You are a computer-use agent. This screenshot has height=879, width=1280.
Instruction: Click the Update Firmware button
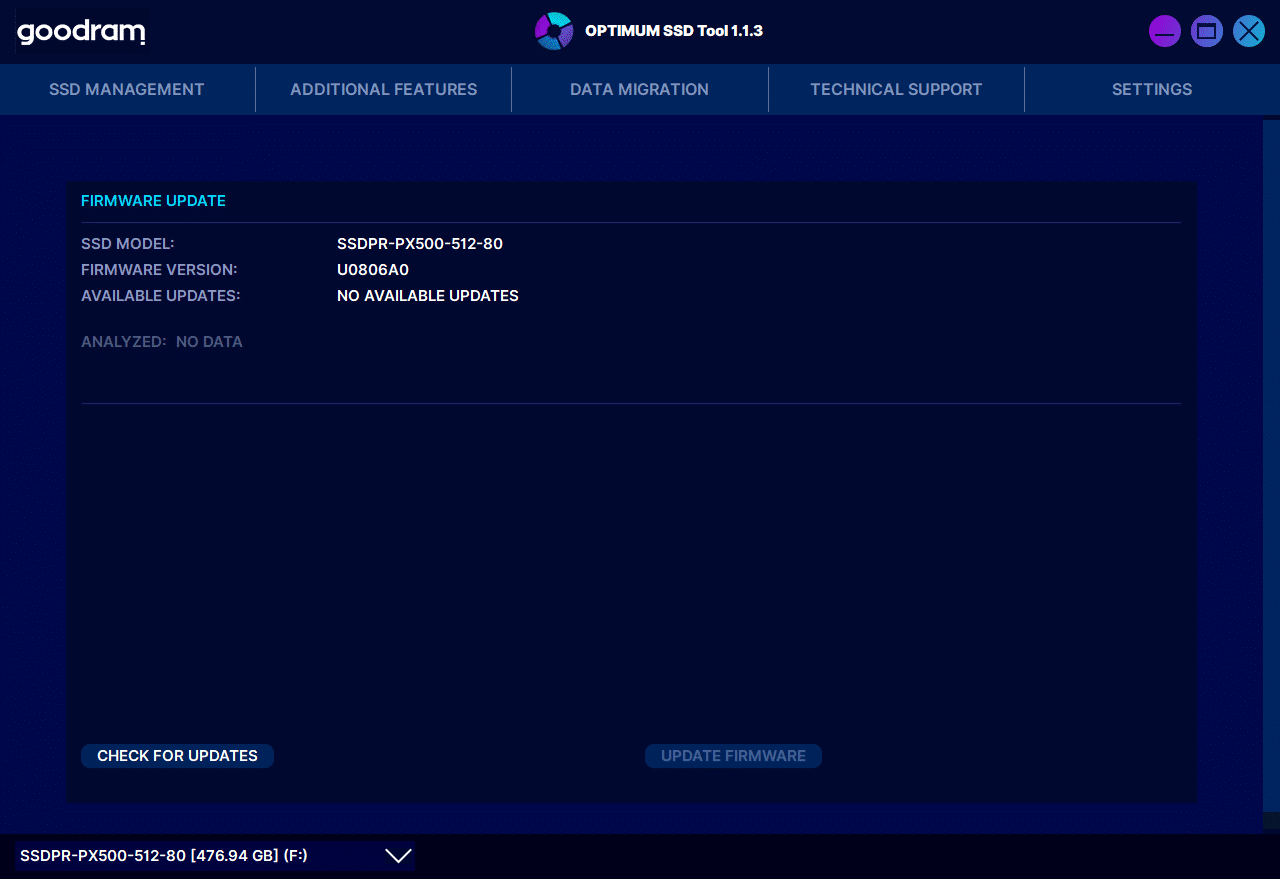pos(733,756)
